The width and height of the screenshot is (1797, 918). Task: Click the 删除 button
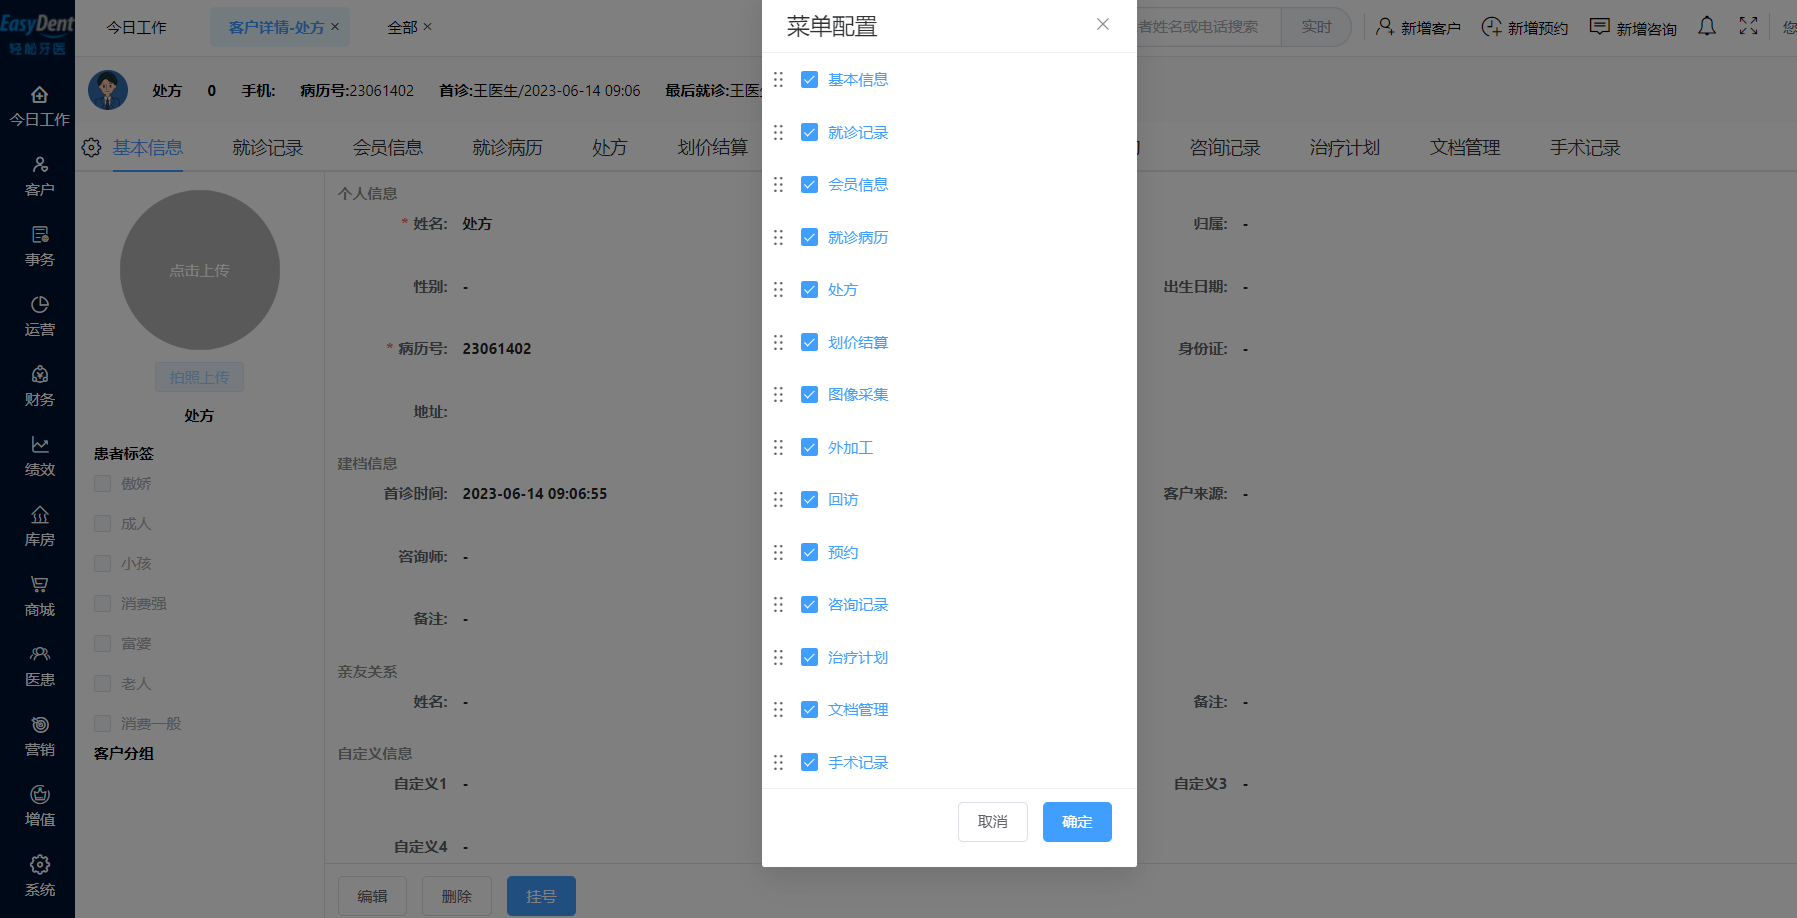[457, 896]
